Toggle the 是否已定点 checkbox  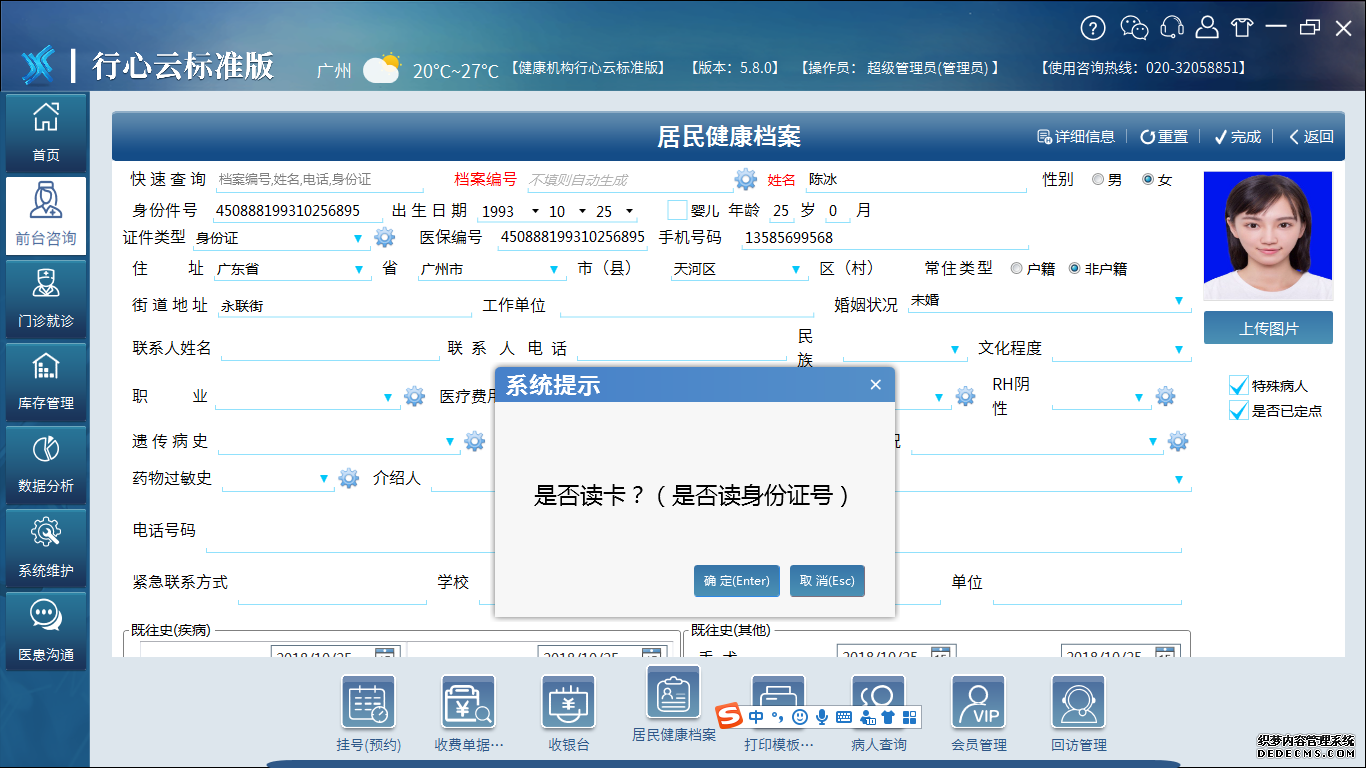coord(1239,410)
